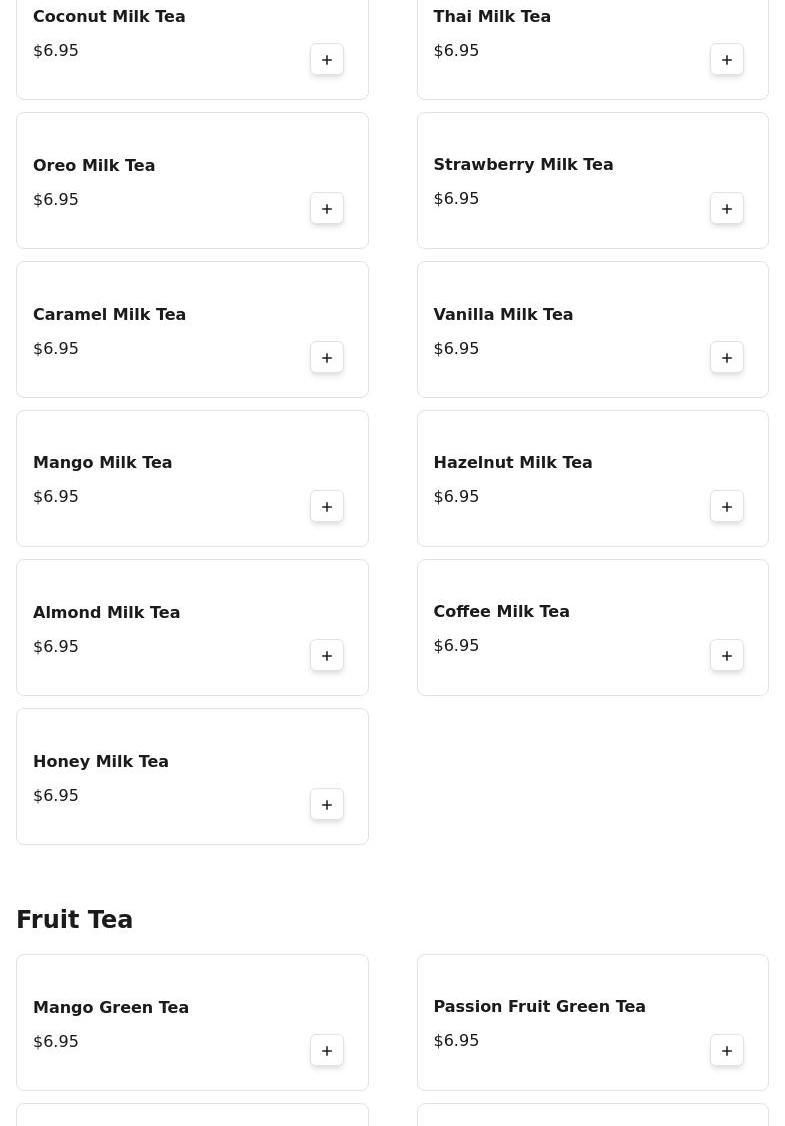The image size is (785, 1126).
Task: Select the Passion Fruit Green Tea name
Action: [x=539, y=1006]
